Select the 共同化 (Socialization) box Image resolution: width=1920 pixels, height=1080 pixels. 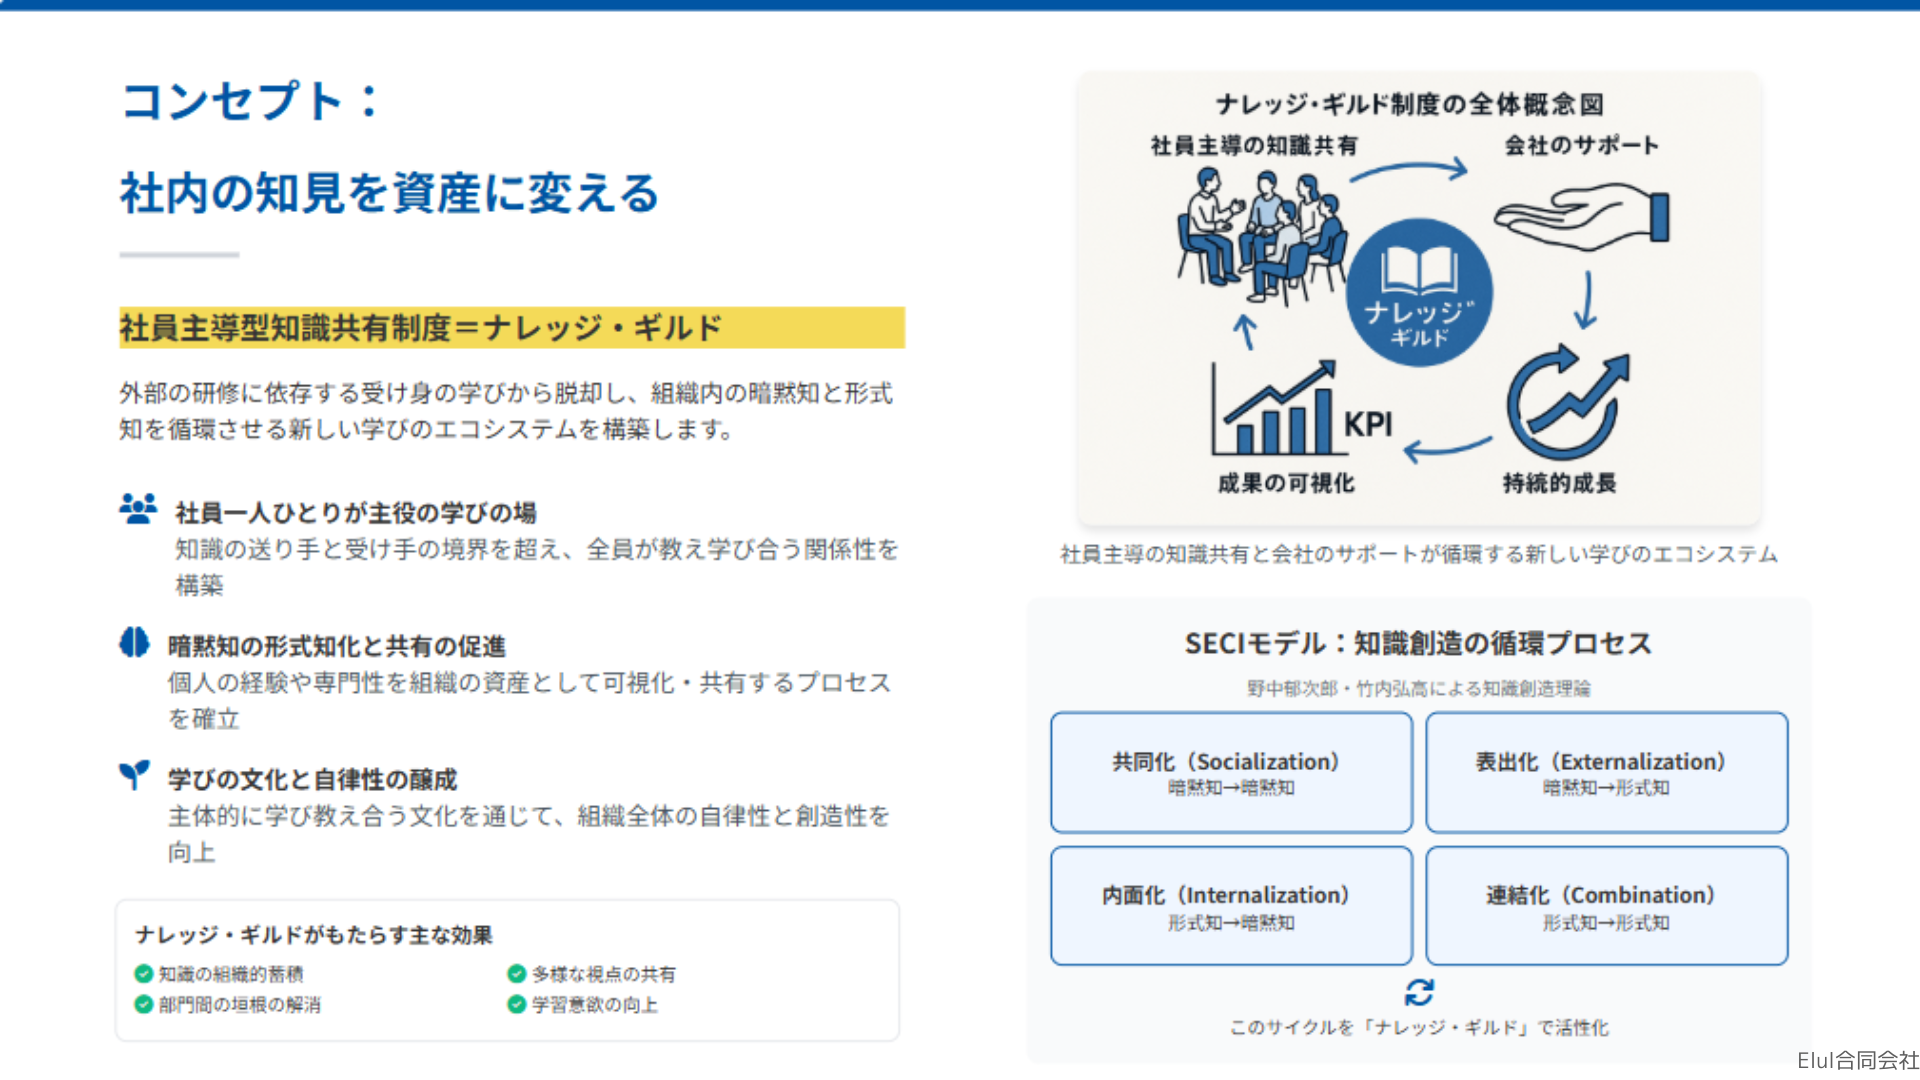[1231, 772]
